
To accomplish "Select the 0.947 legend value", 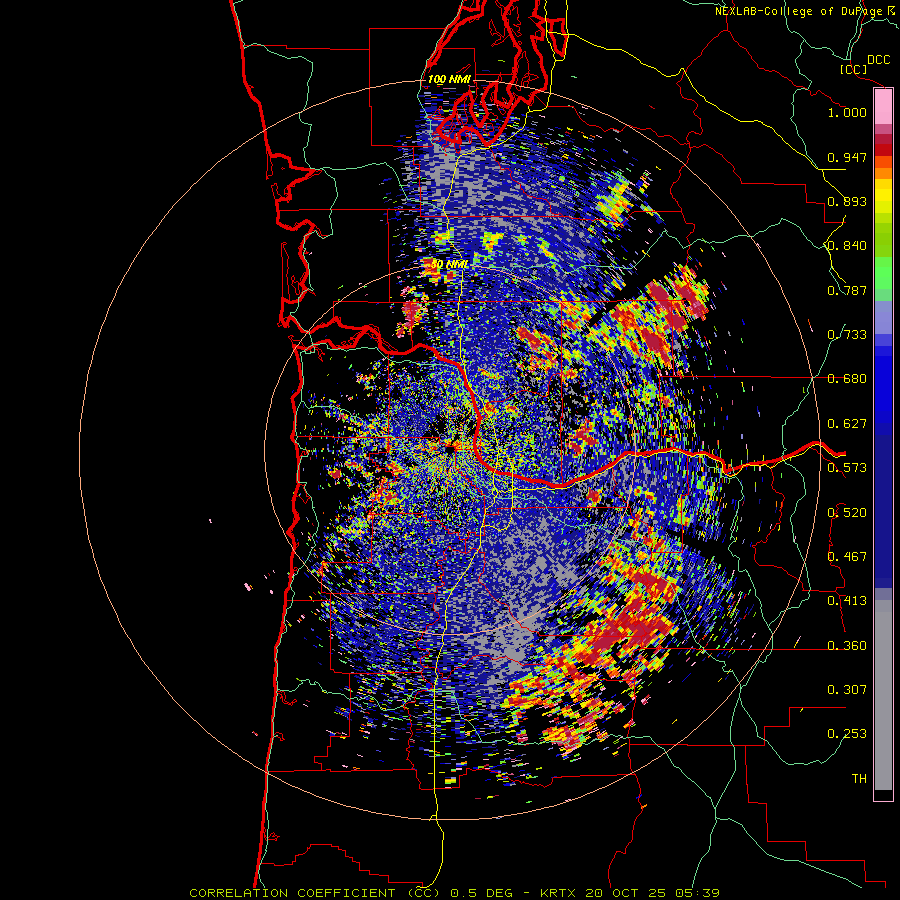I will (x=847, y=157).
